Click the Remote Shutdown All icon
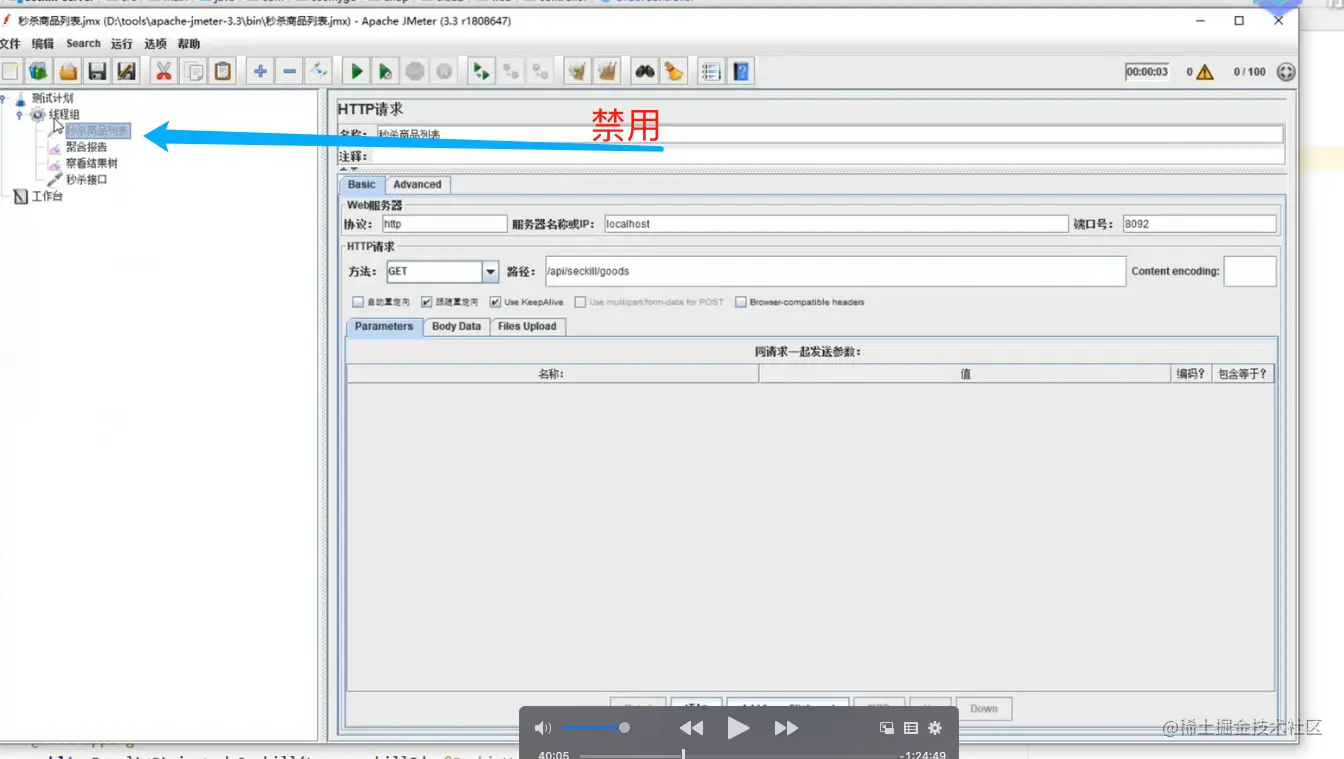 click(540, 71)
